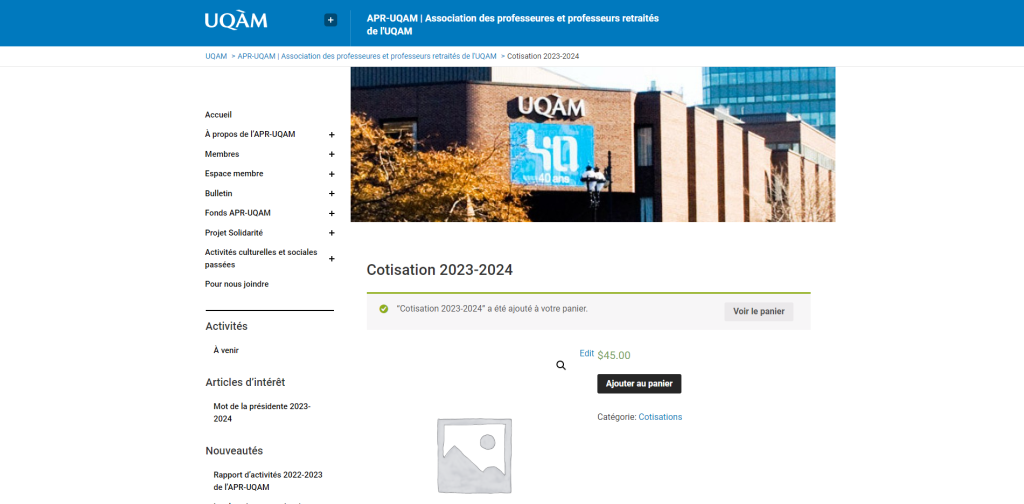
Task: Open Pour nous joindre page
Action: click(x=236, y=284)
